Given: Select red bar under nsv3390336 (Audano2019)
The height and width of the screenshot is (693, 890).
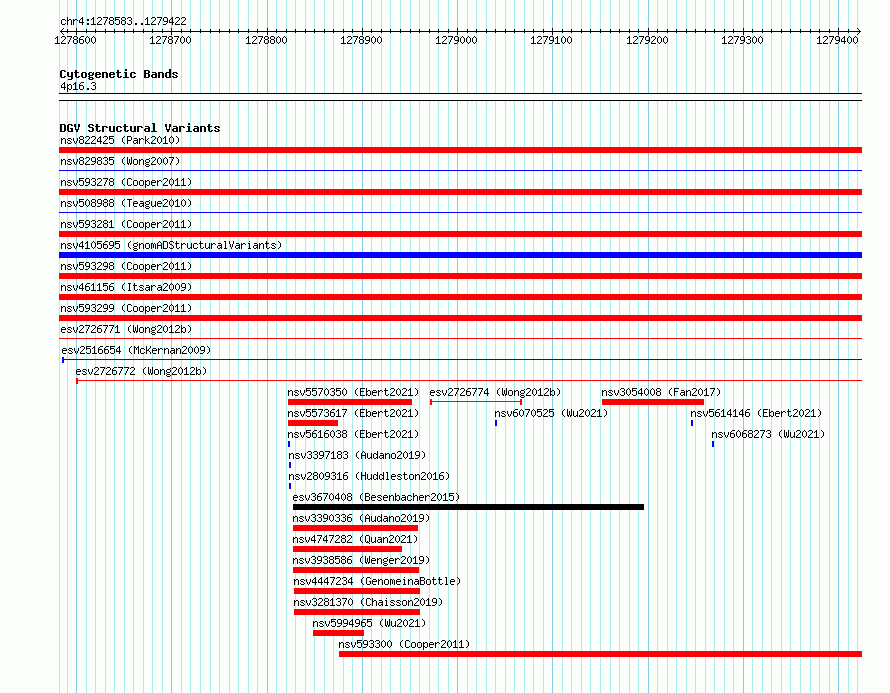Looking at the screenshot, I should coord(355,528).
